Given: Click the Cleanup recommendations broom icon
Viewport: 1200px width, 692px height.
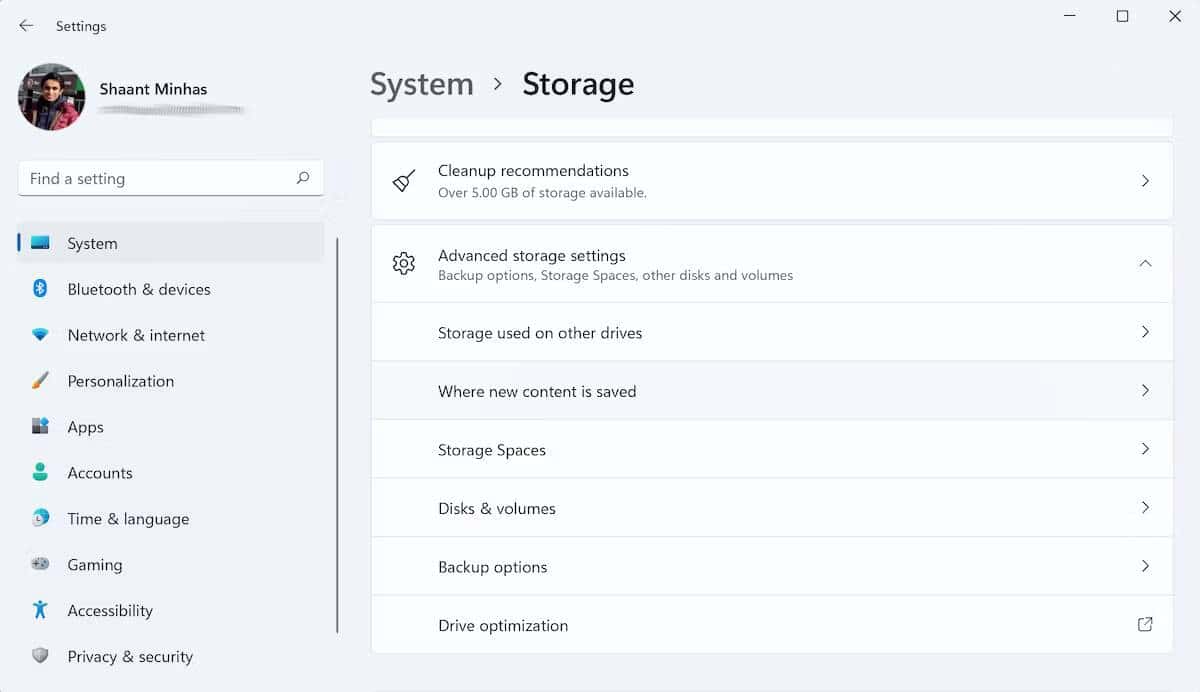Looking at the screenshot, I should coord(403,181).
